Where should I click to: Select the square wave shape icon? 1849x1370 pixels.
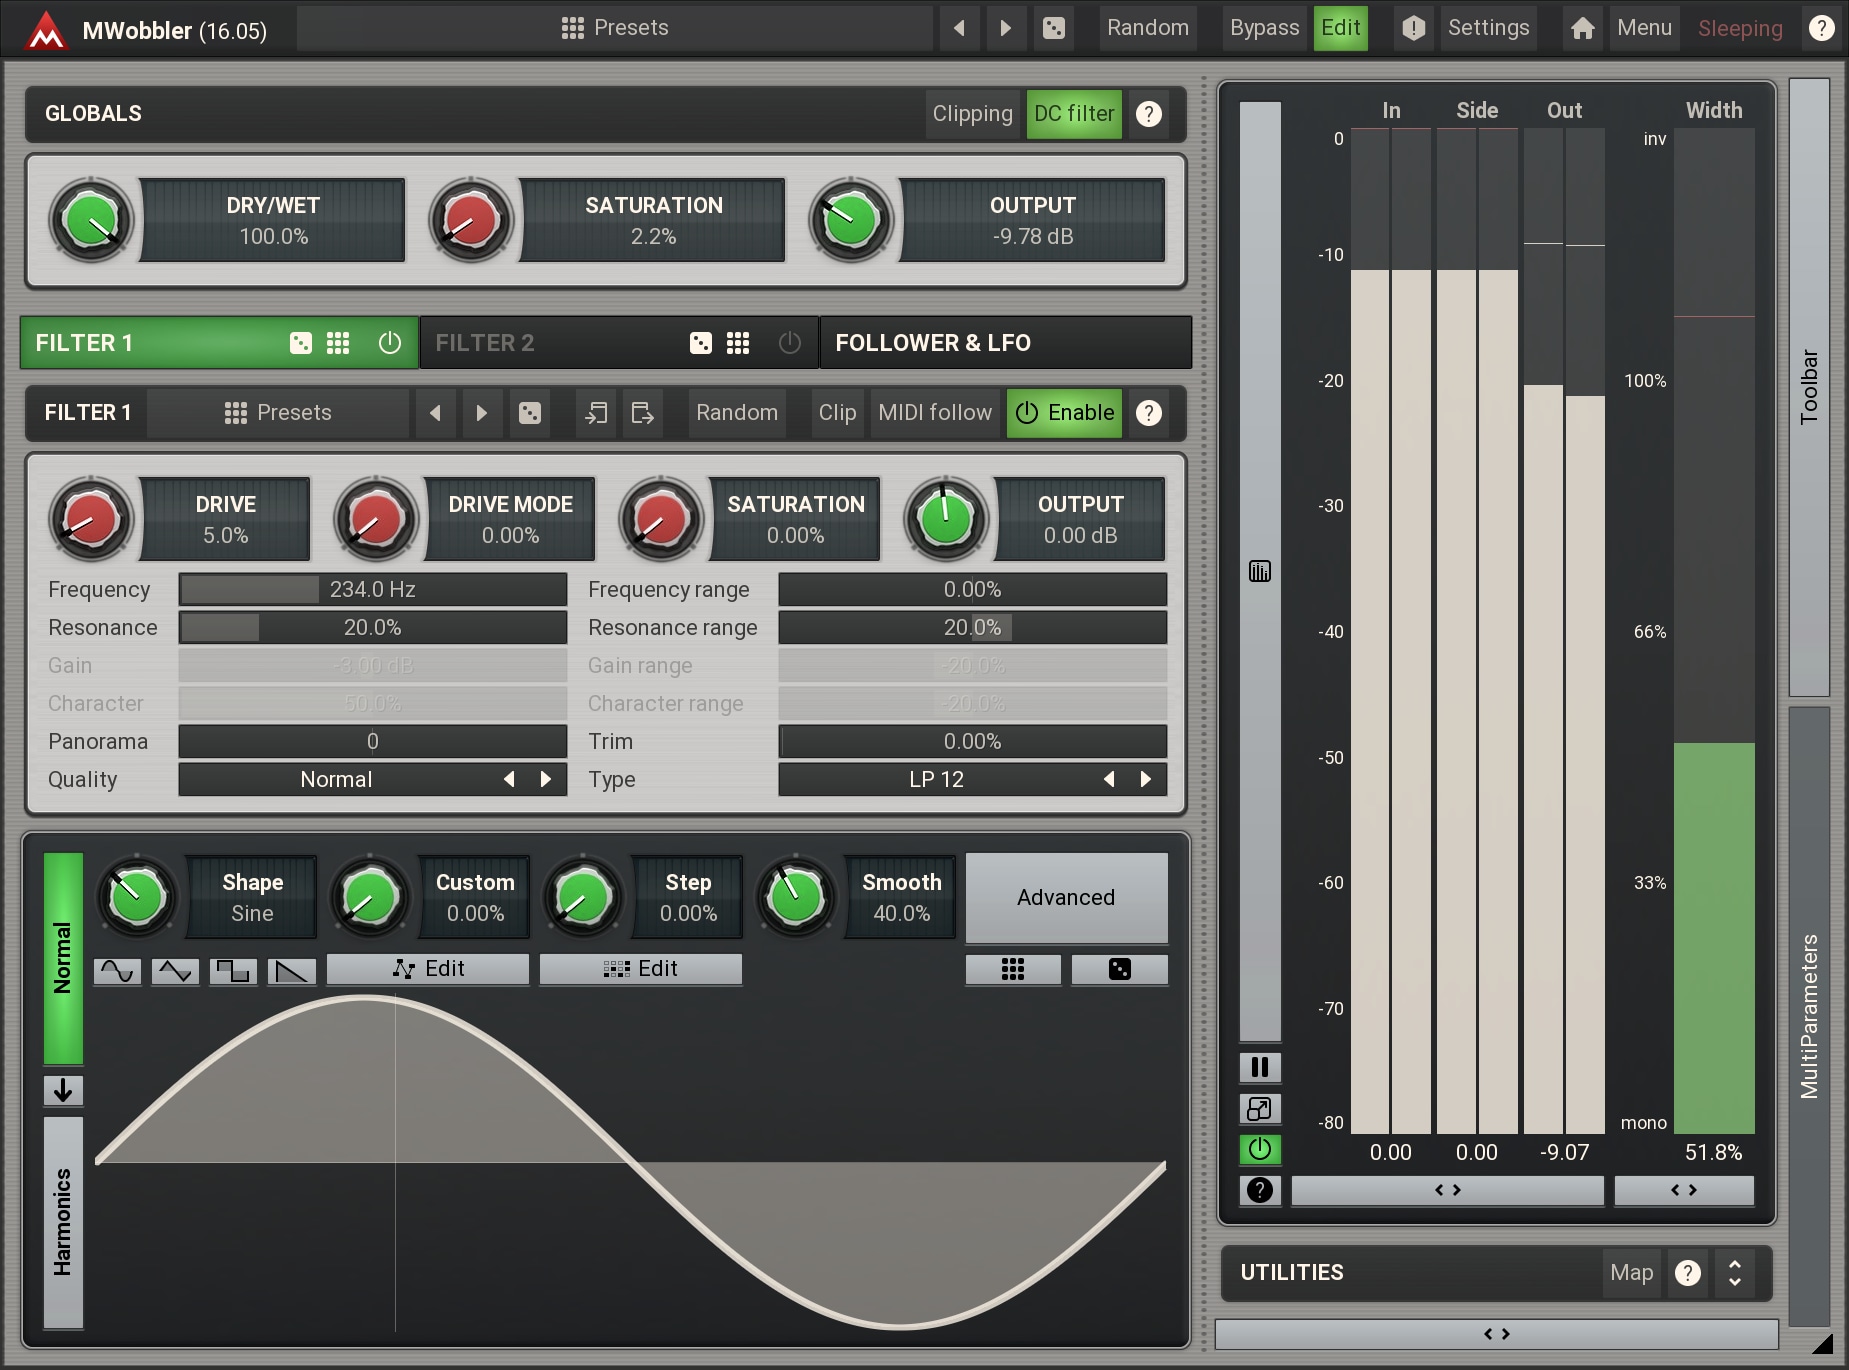[x=233, y=970]
